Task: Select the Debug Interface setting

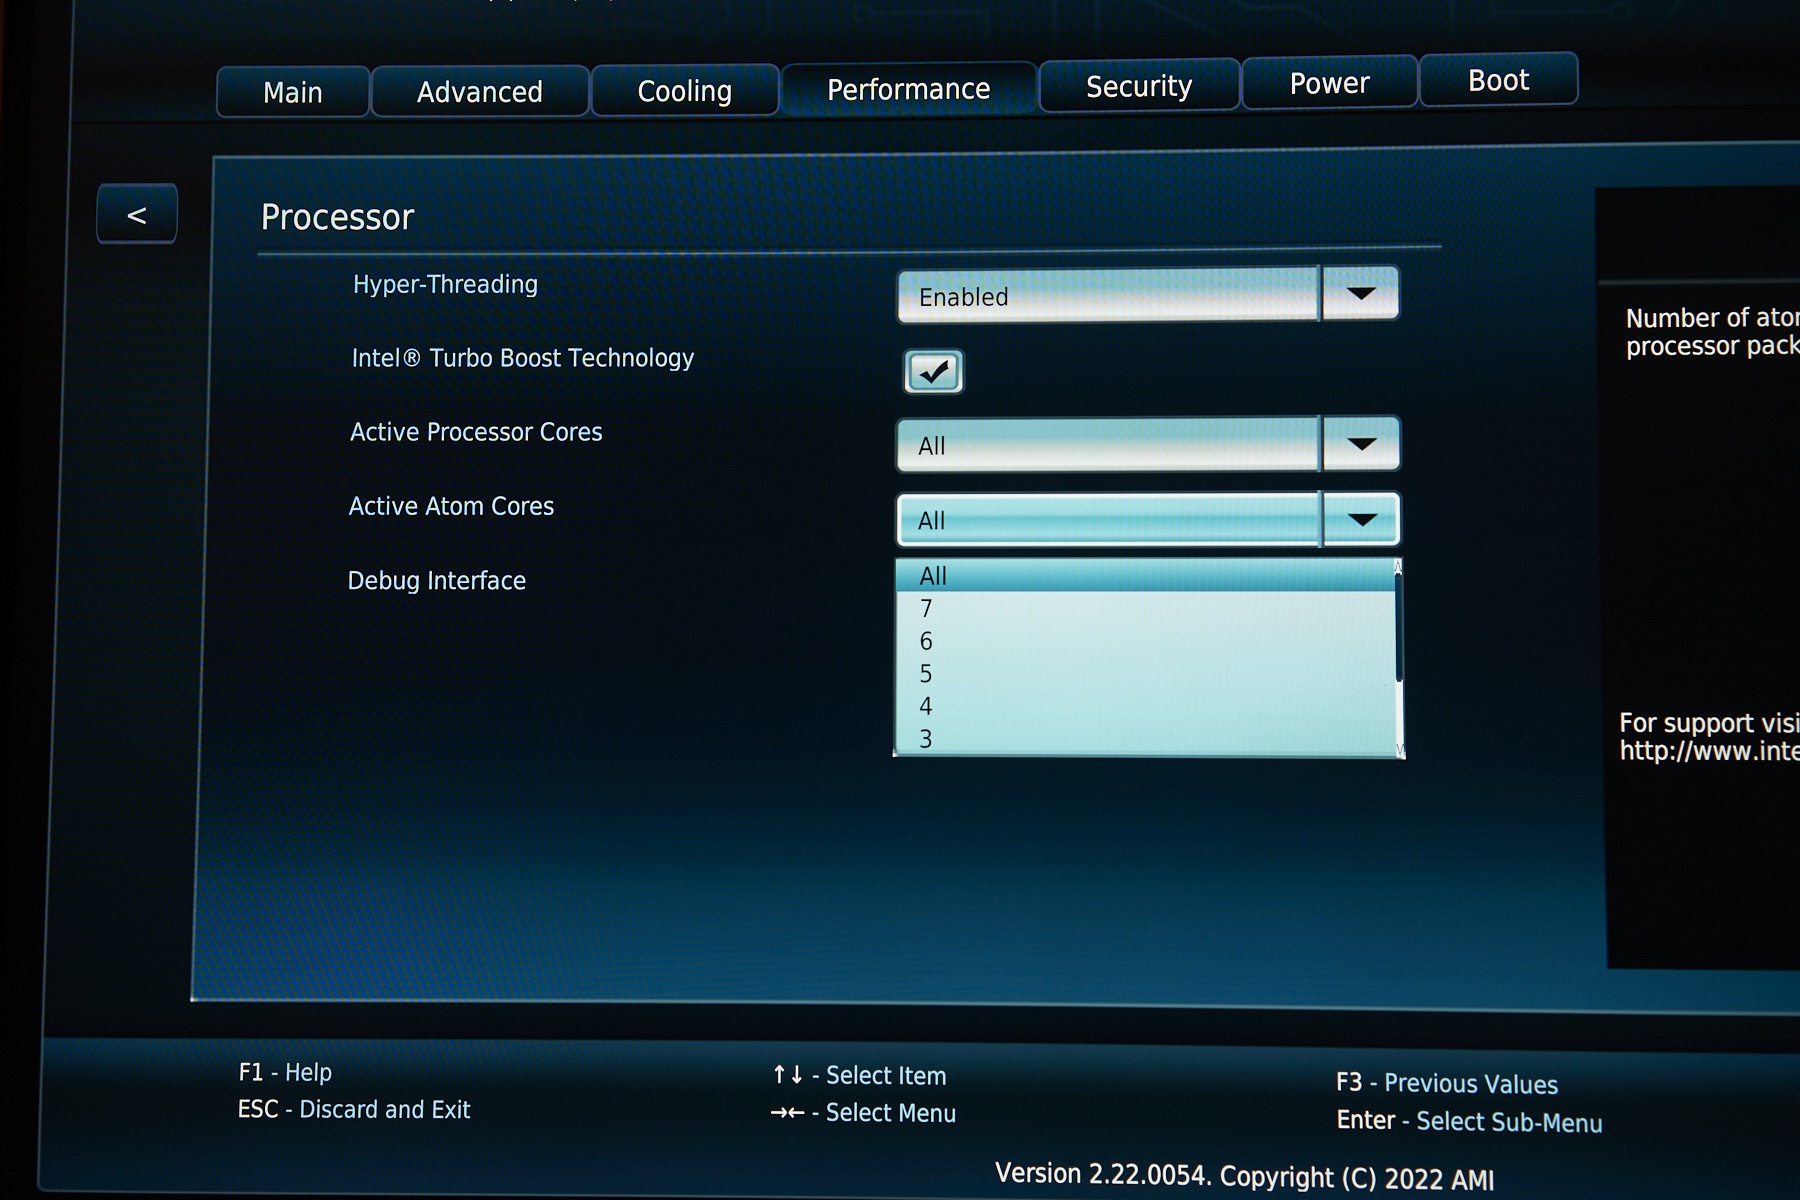Action: click(436, 580)
